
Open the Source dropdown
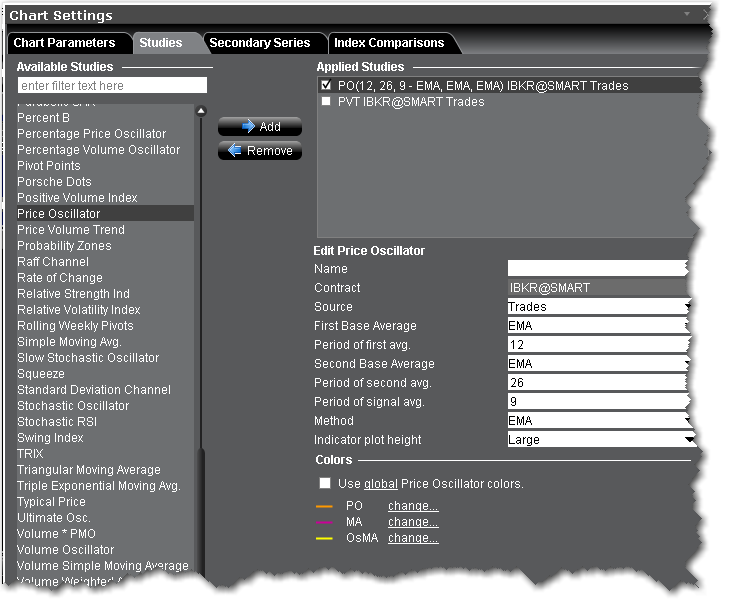coord(598,307)
